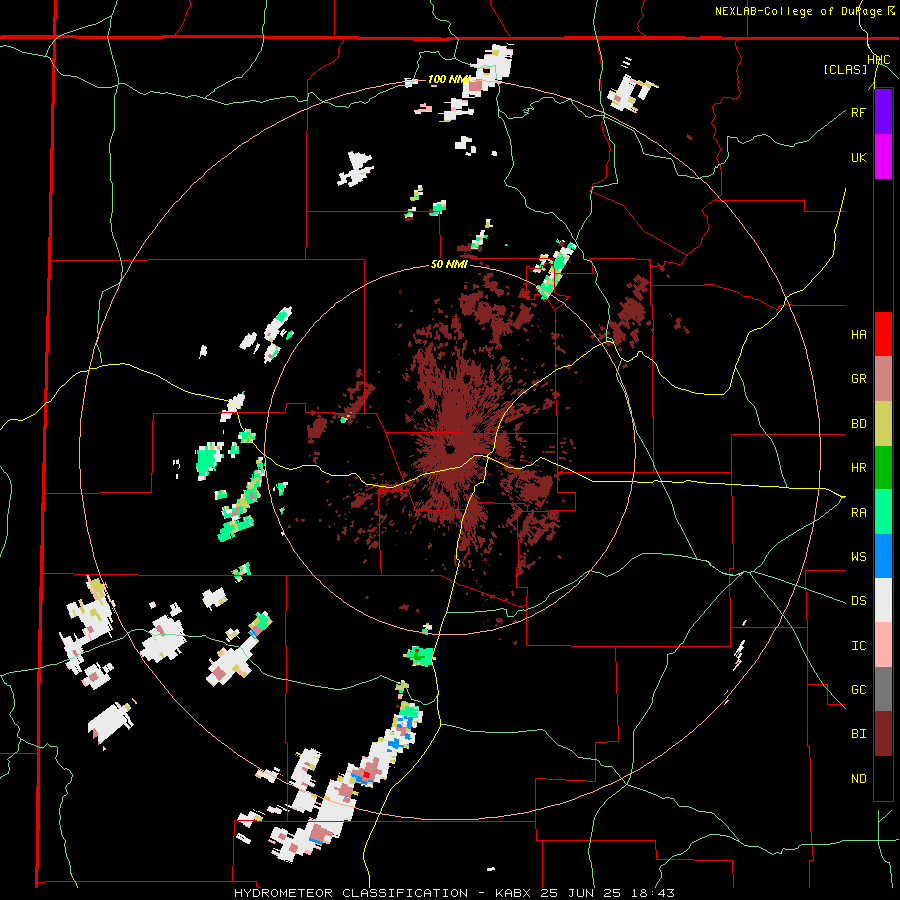The width and height of the screenshot is (900, 900).
Task: Click the dark green HR heavy rain swatch
Action: pos(883,467)
